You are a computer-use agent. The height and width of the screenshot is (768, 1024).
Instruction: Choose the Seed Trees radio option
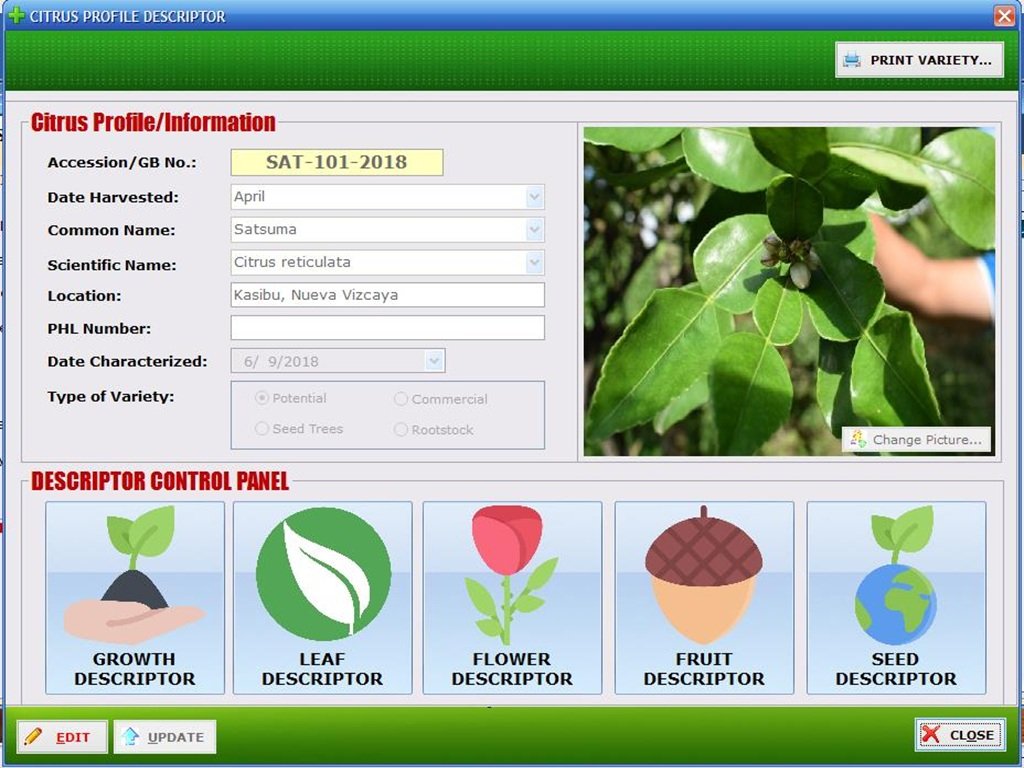tap(262, 429)
